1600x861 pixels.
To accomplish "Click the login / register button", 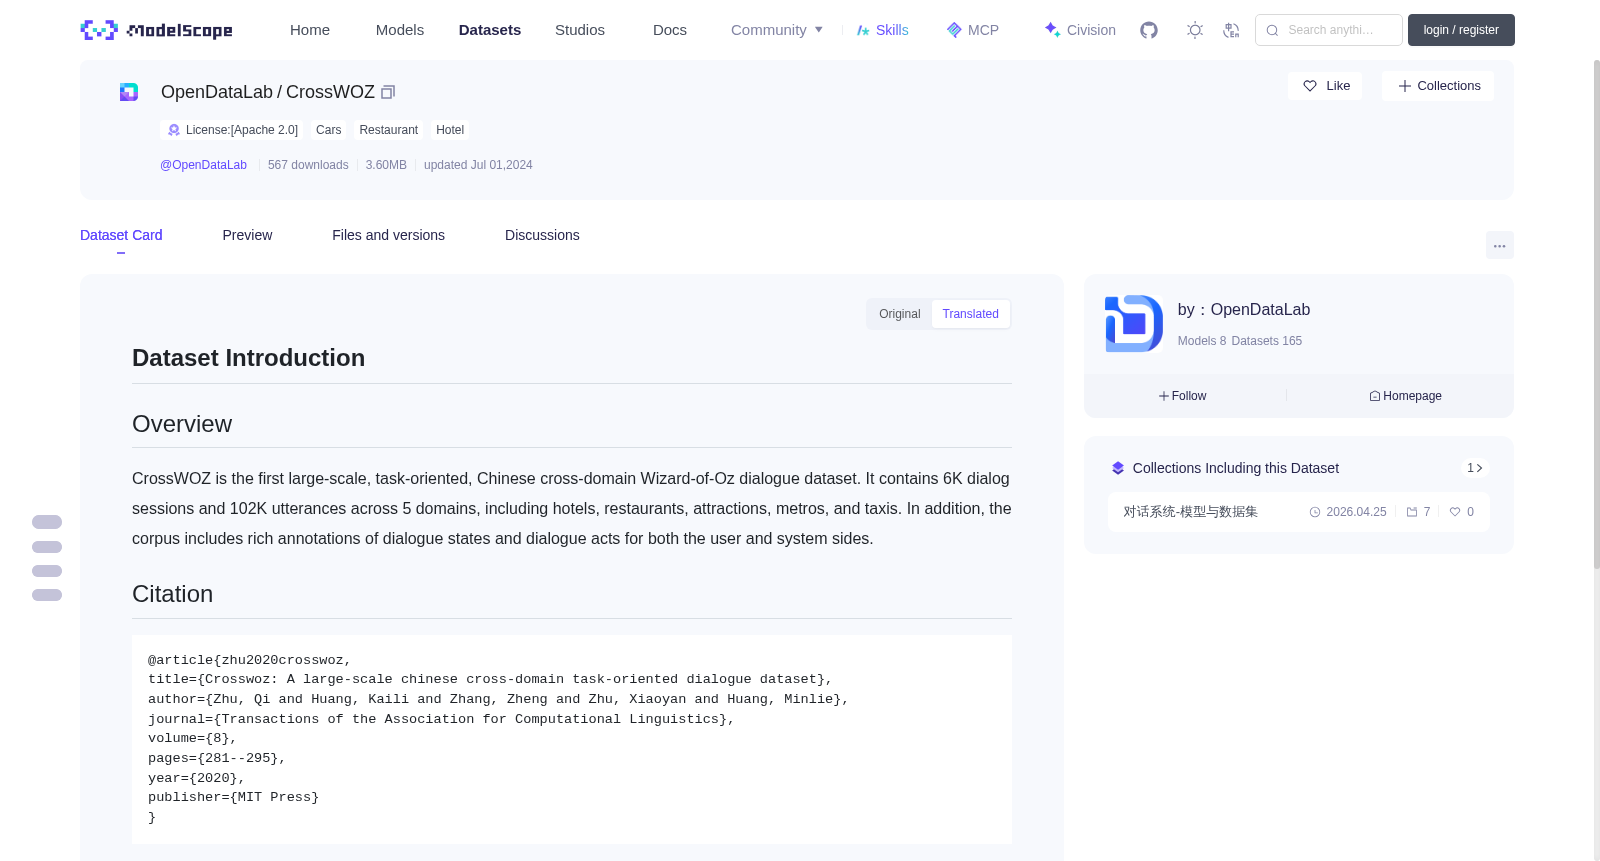I will click(1461, 30).
